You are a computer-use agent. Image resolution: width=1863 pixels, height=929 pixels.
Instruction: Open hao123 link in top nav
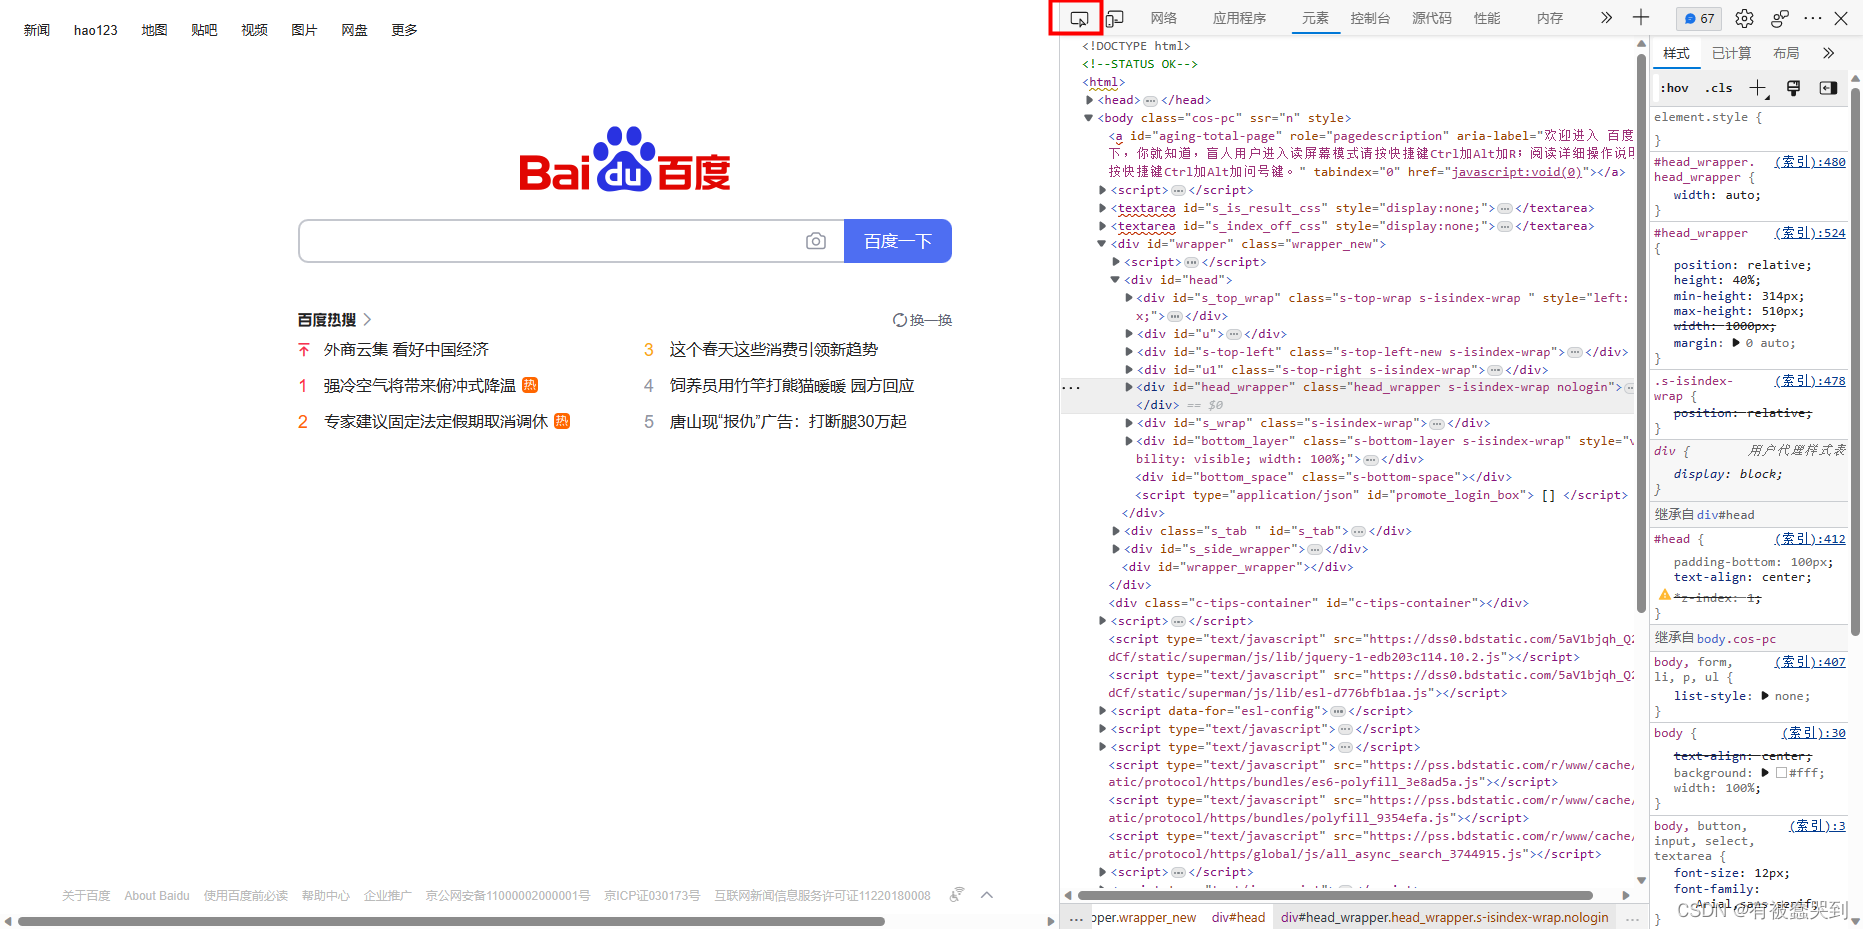click(x=96, y=30)
